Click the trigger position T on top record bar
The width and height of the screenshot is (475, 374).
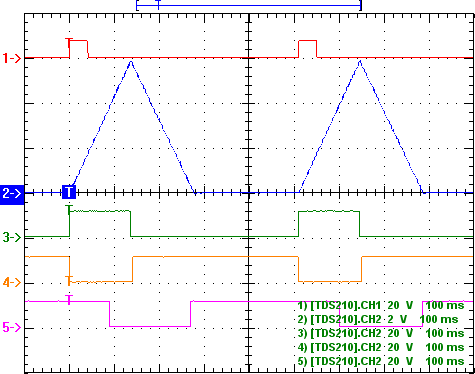[x=158, y=5]
